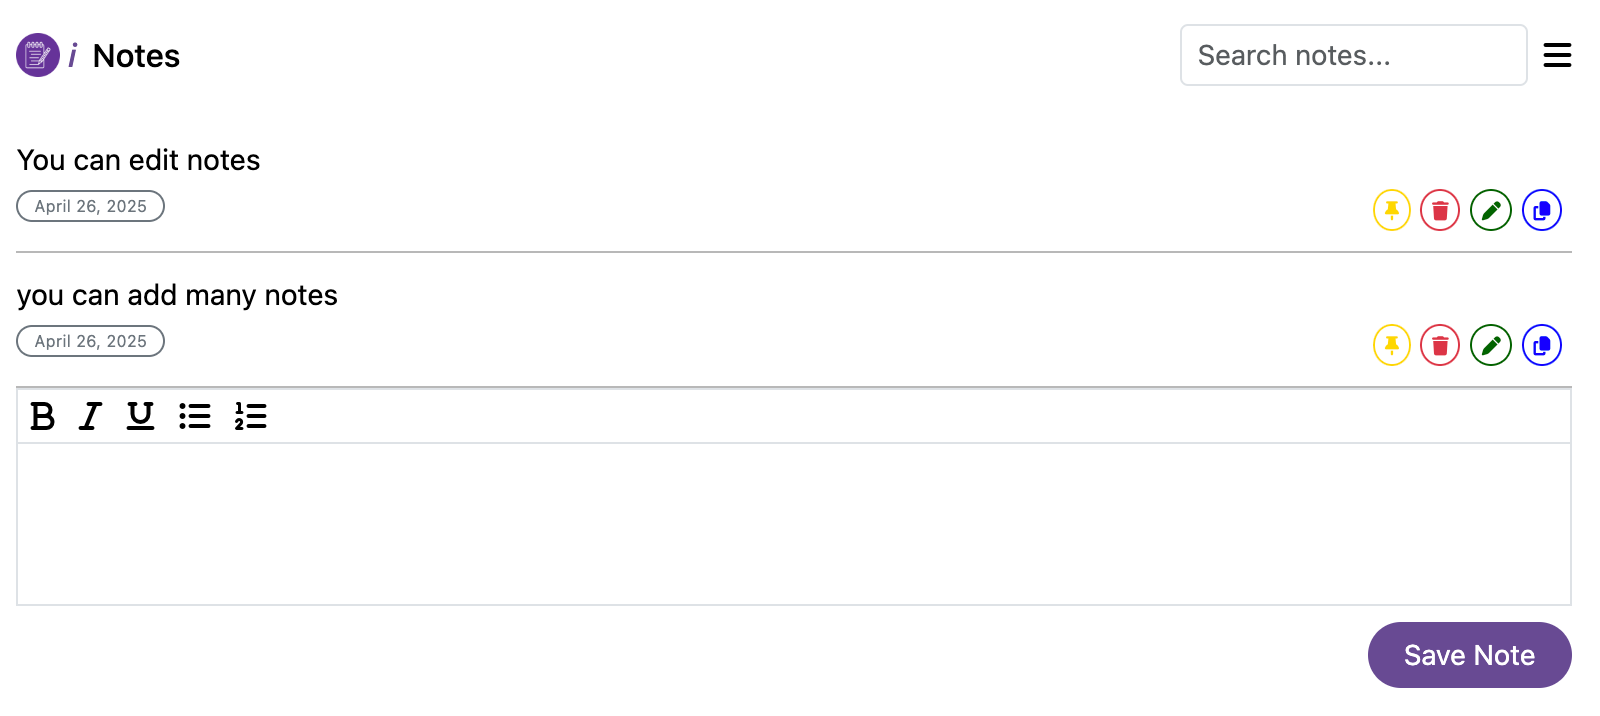Edit the 'You can edit notes' note
The width and height of the screenshot is (1600, 716).
(1490, 210)
